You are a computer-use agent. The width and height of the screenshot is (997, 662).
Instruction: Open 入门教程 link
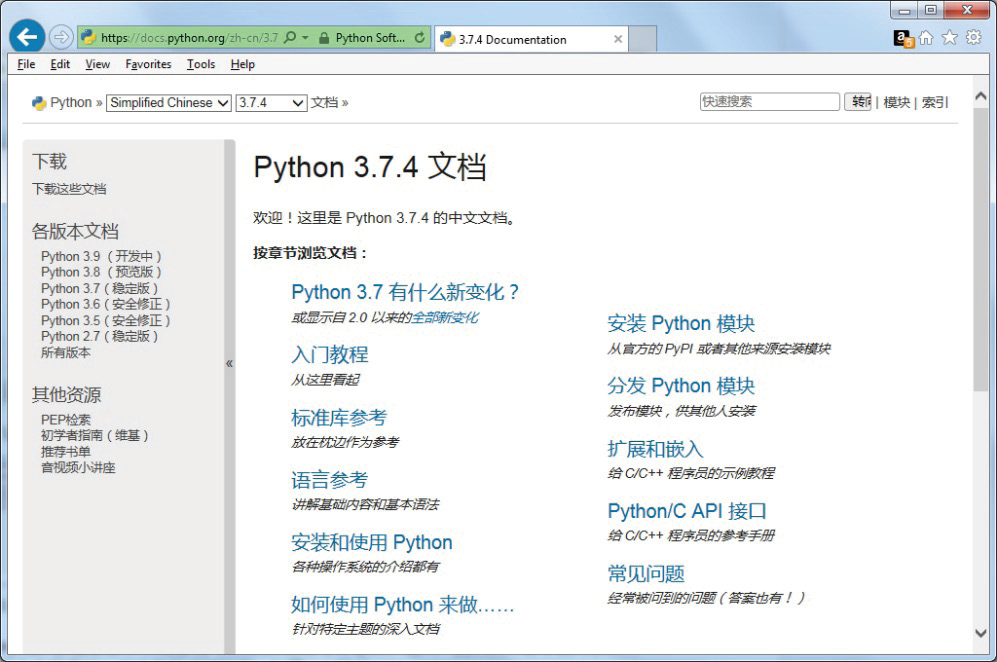point(329,355)
